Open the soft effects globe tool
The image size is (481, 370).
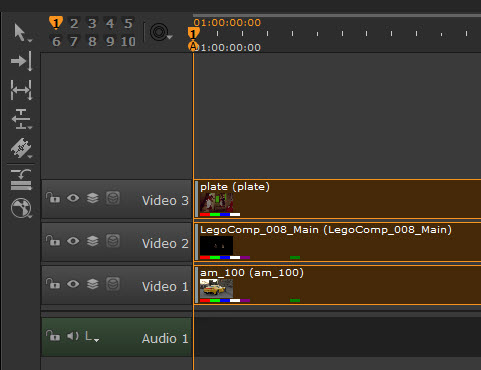21,209
